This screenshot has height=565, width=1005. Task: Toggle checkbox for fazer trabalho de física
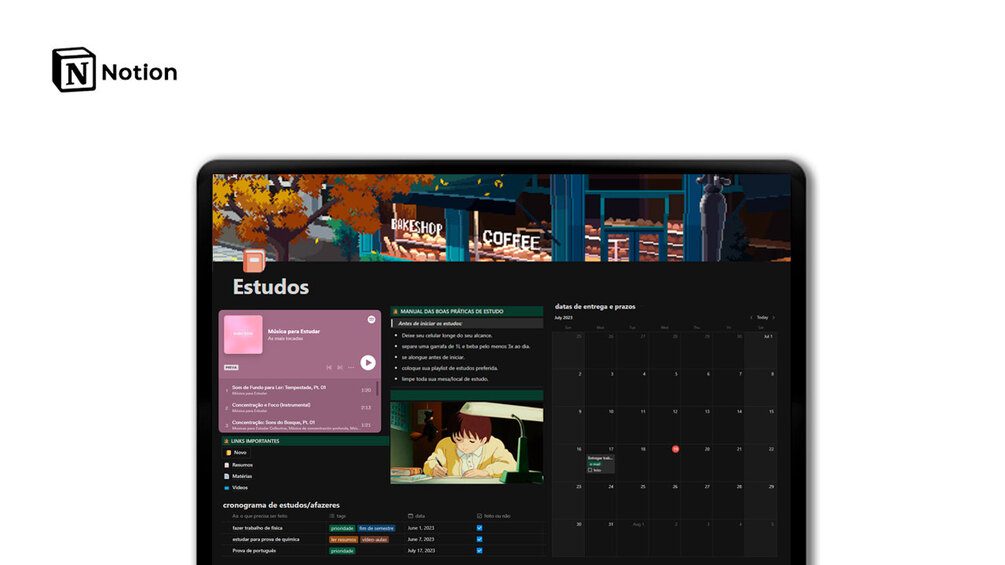[x=479, y=528]
